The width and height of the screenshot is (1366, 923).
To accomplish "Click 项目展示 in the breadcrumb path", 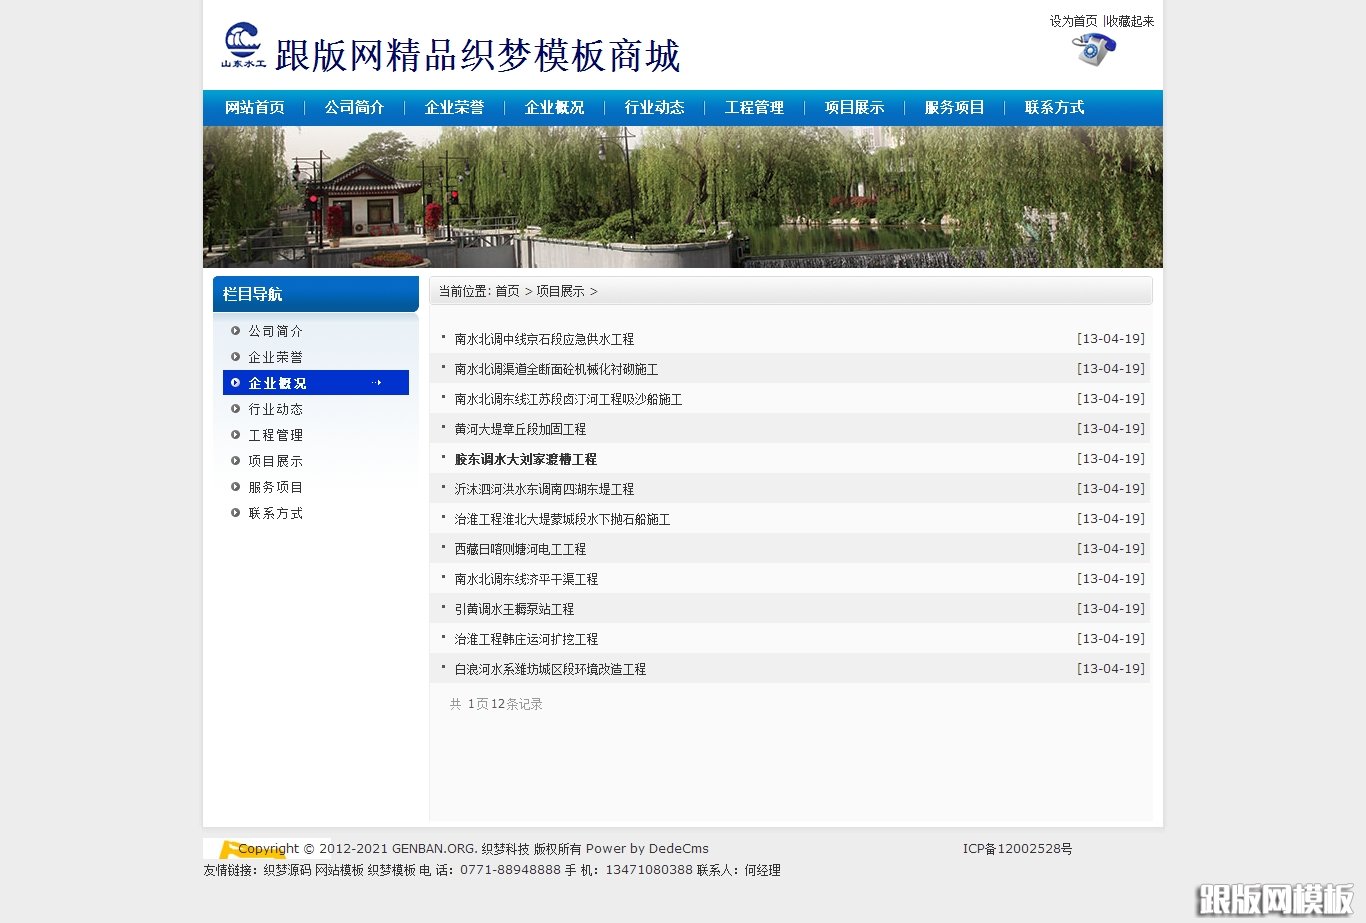I will [560, 291].
